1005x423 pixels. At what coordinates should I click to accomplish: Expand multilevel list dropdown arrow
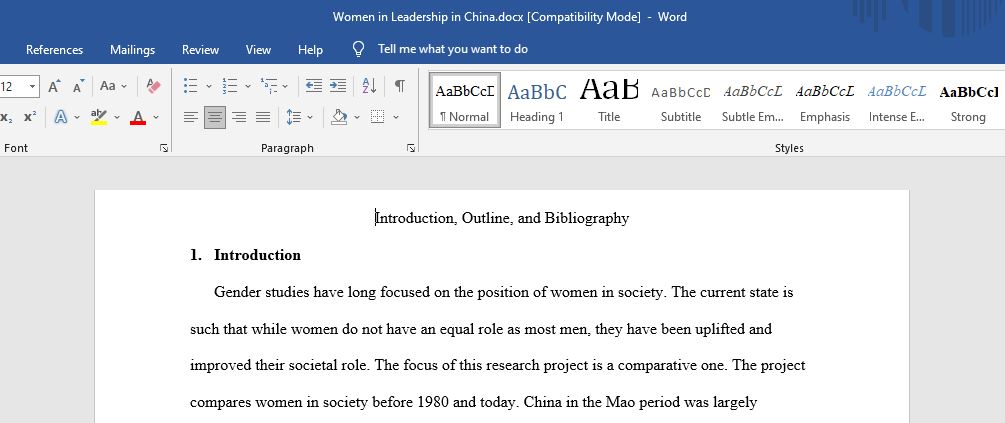pyautogui.click(x=285, y=86)
